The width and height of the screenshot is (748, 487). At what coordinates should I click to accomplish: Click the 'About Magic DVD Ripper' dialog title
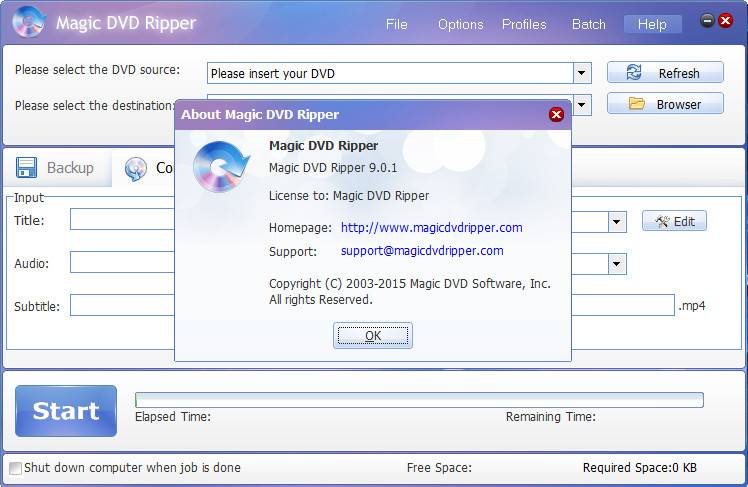pos(260,114)
